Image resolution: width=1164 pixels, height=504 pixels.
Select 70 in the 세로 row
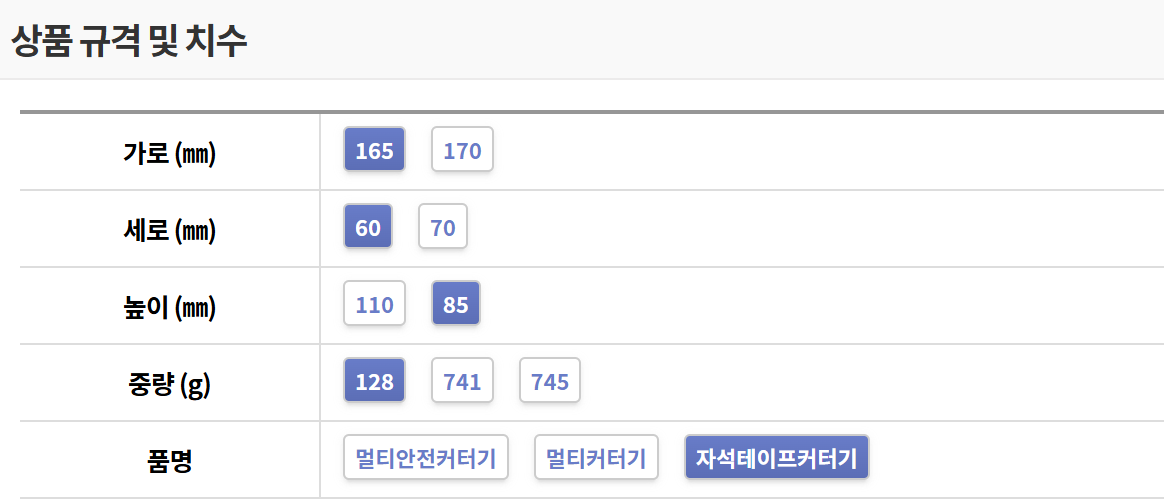[x=443, y=228]
